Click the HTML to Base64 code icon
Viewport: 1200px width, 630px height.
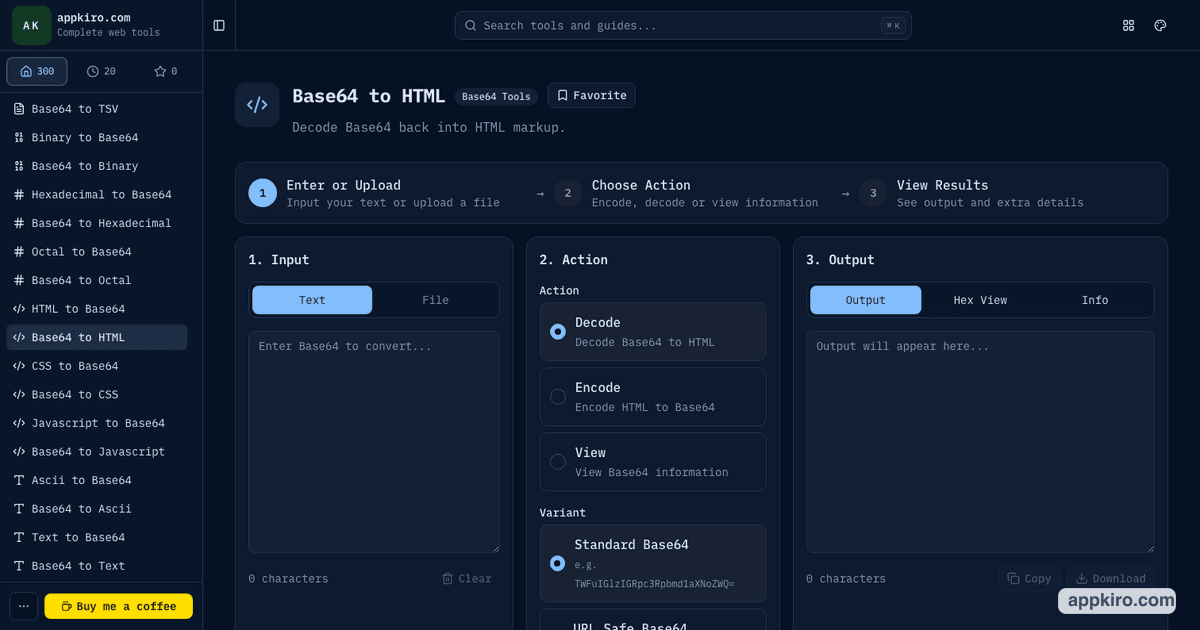pos(19,309)
